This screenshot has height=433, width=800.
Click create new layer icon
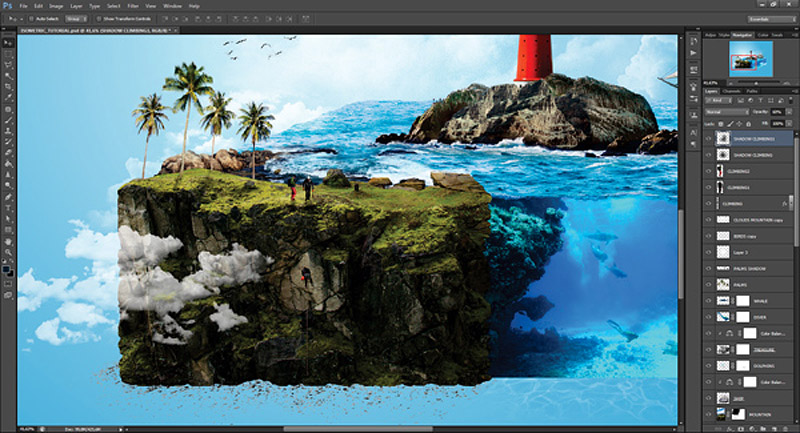[774, 428]
